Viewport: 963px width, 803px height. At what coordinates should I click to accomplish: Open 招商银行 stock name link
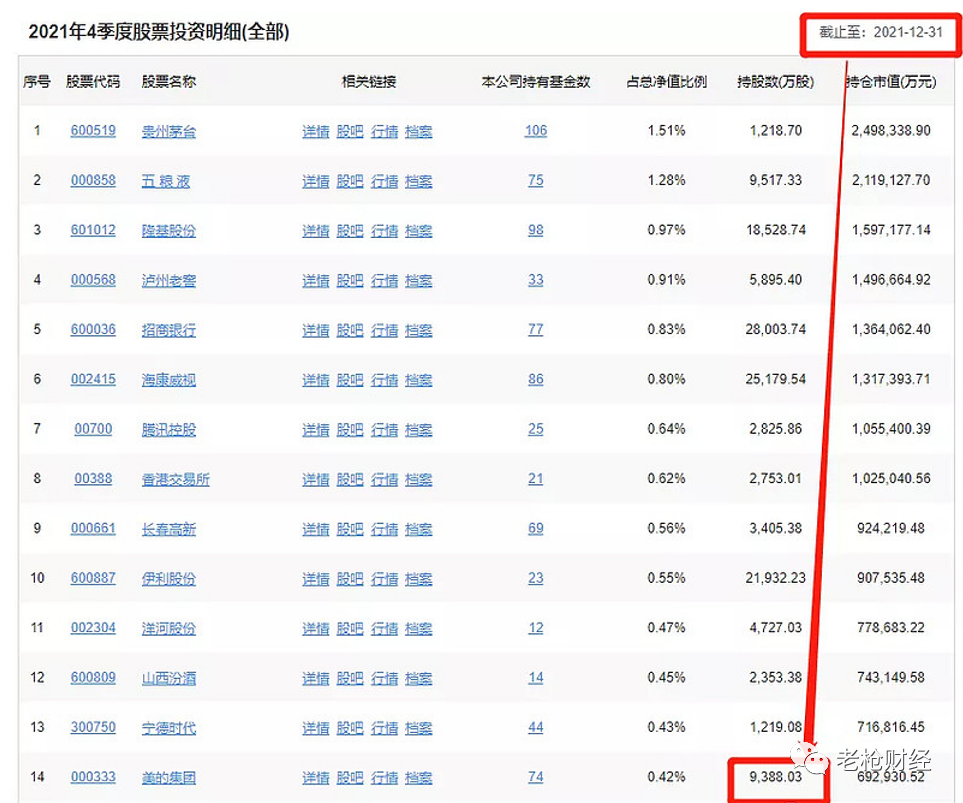[169, 331]
